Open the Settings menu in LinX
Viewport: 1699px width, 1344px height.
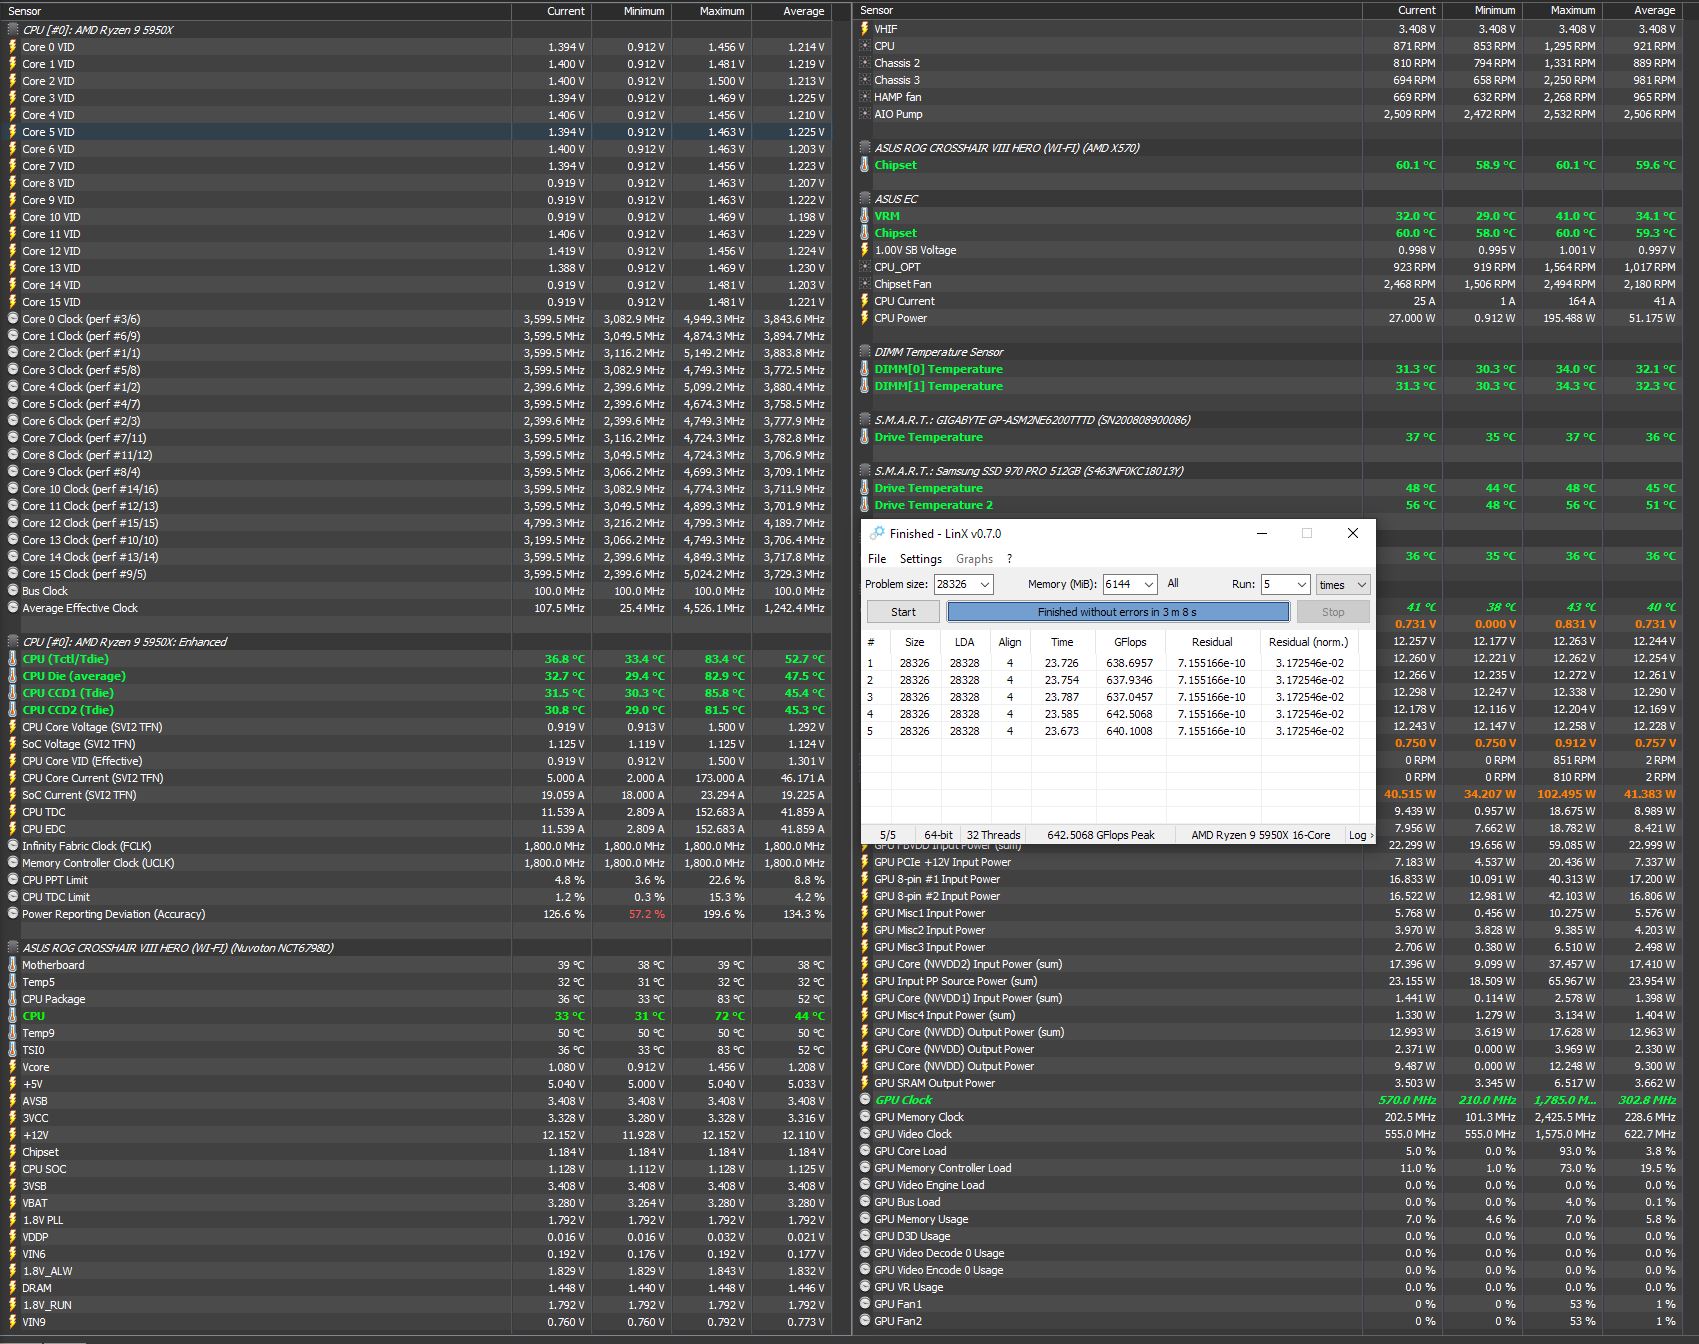(920, 559)
